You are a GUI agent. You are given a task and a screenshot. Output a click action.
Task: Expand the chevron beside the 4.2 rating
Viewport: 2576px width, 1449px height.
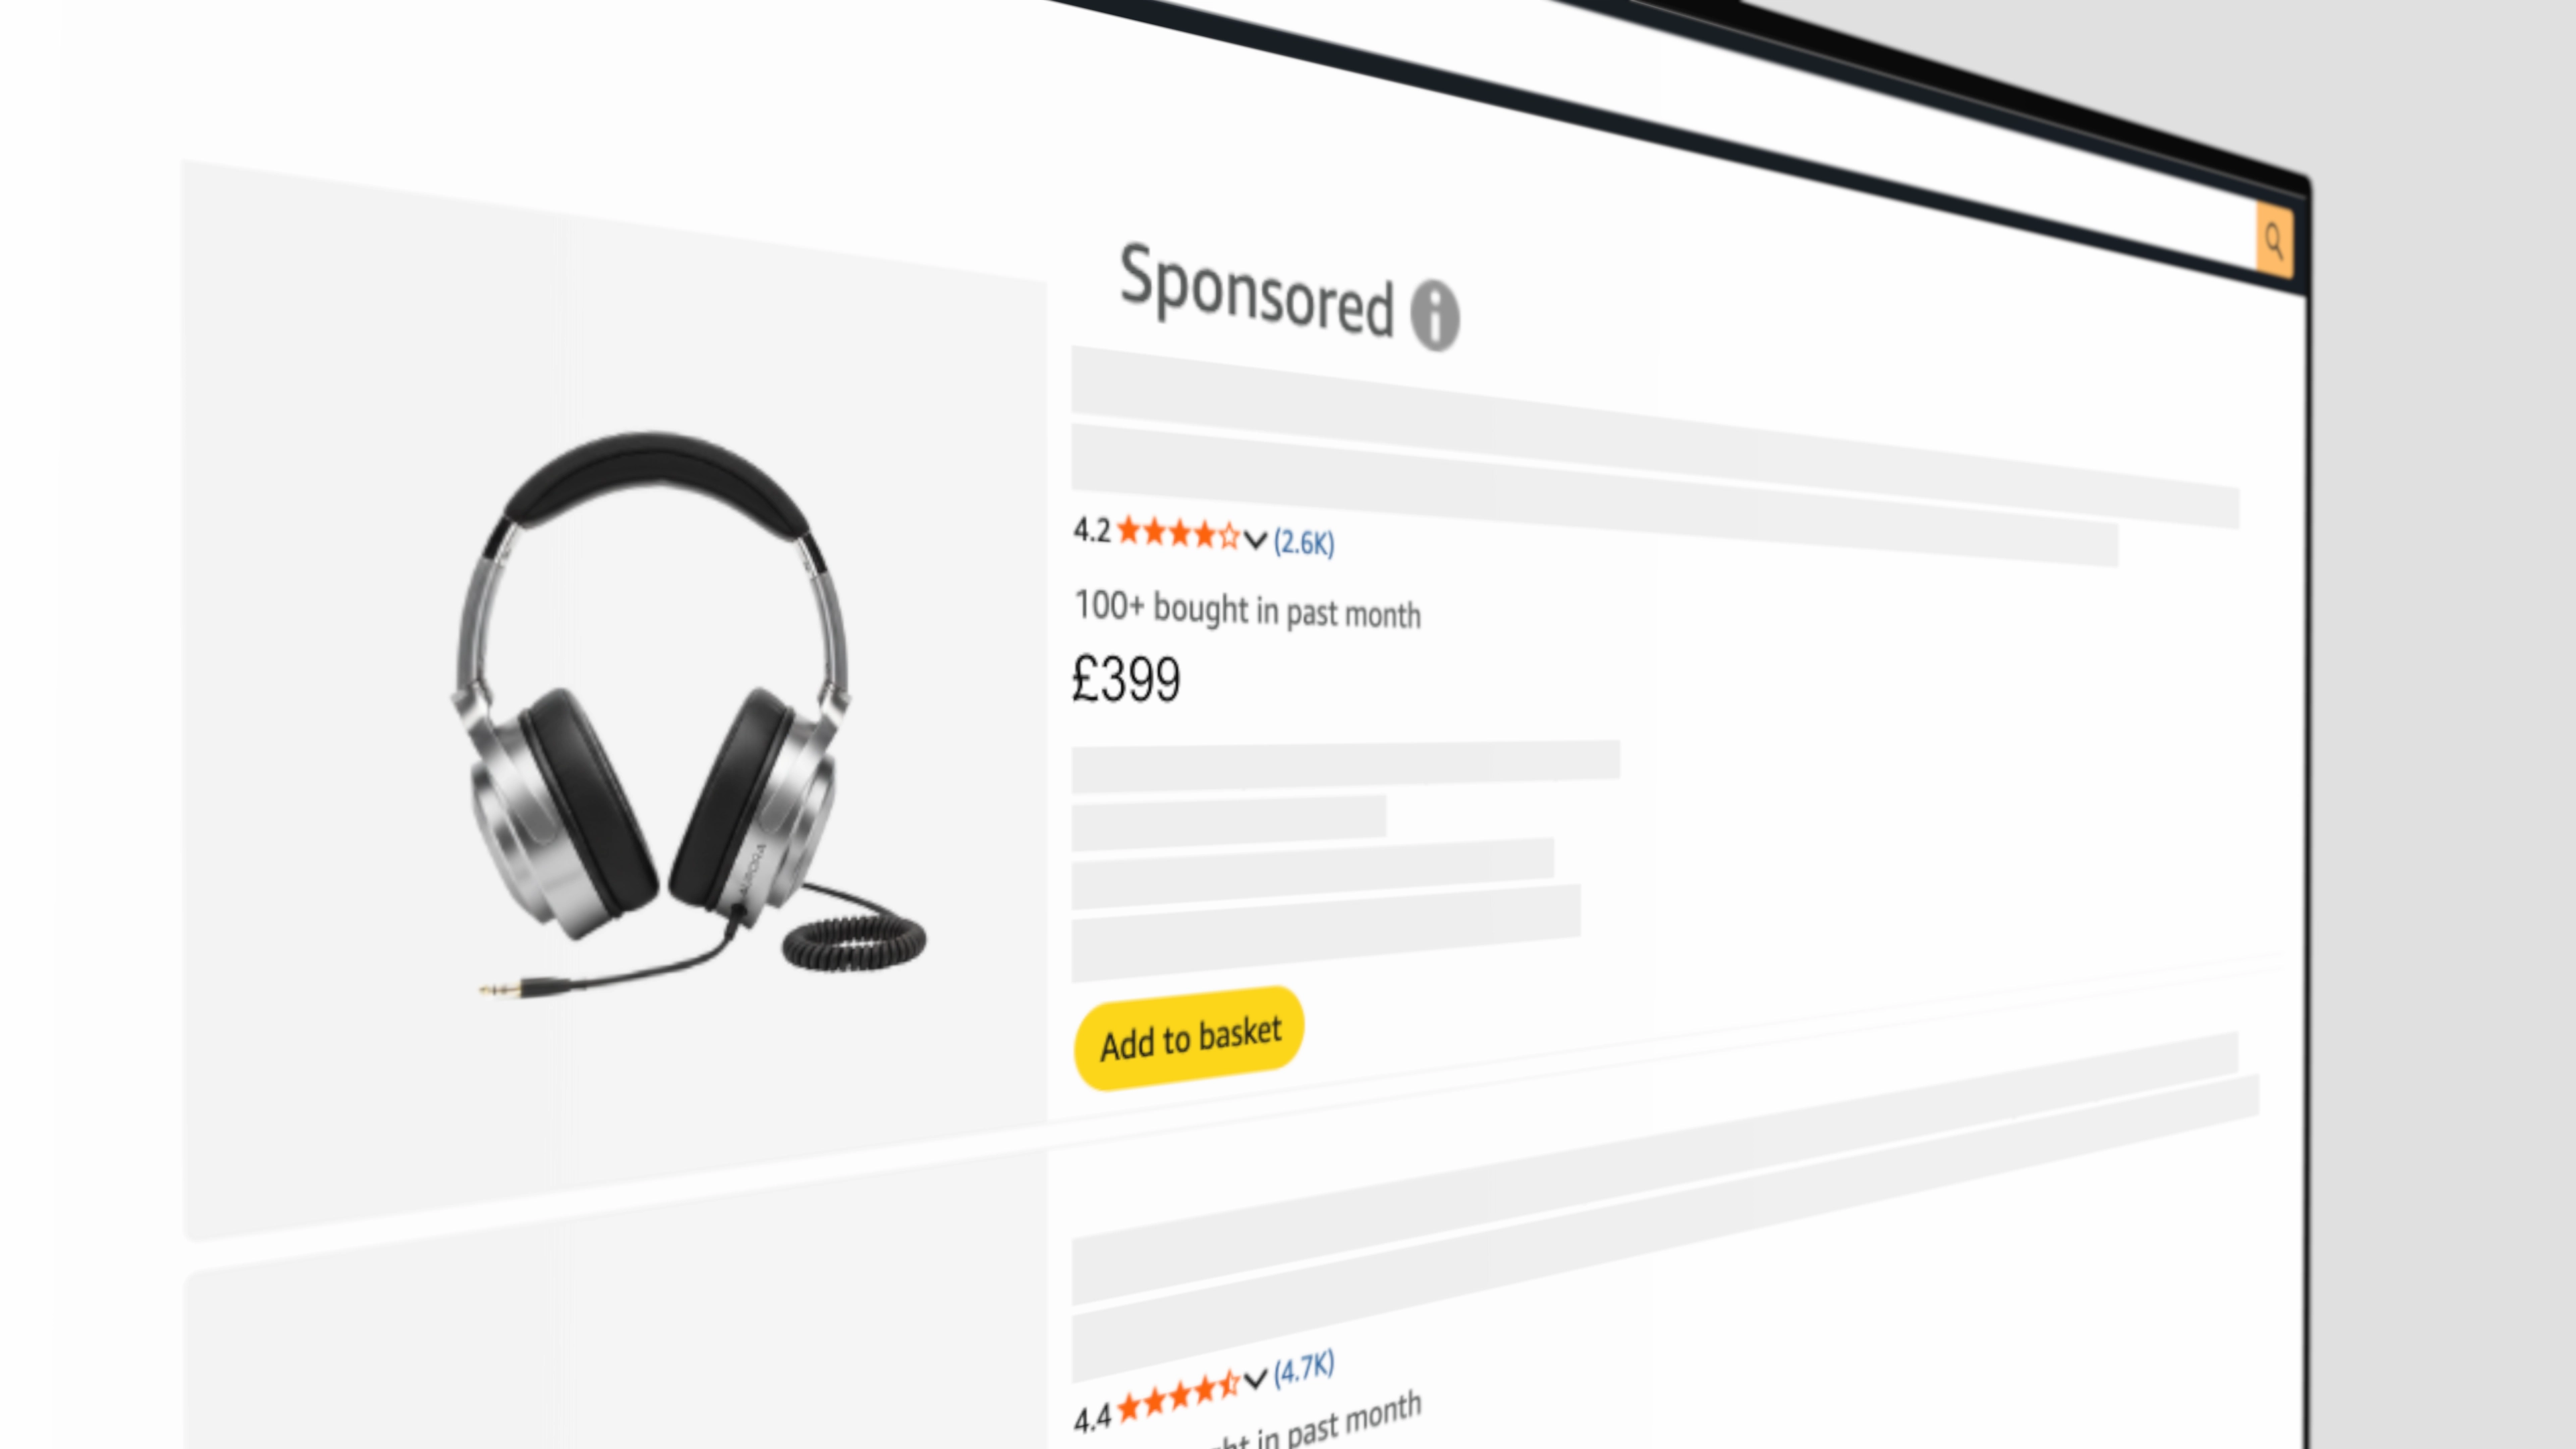point(1255,540)
